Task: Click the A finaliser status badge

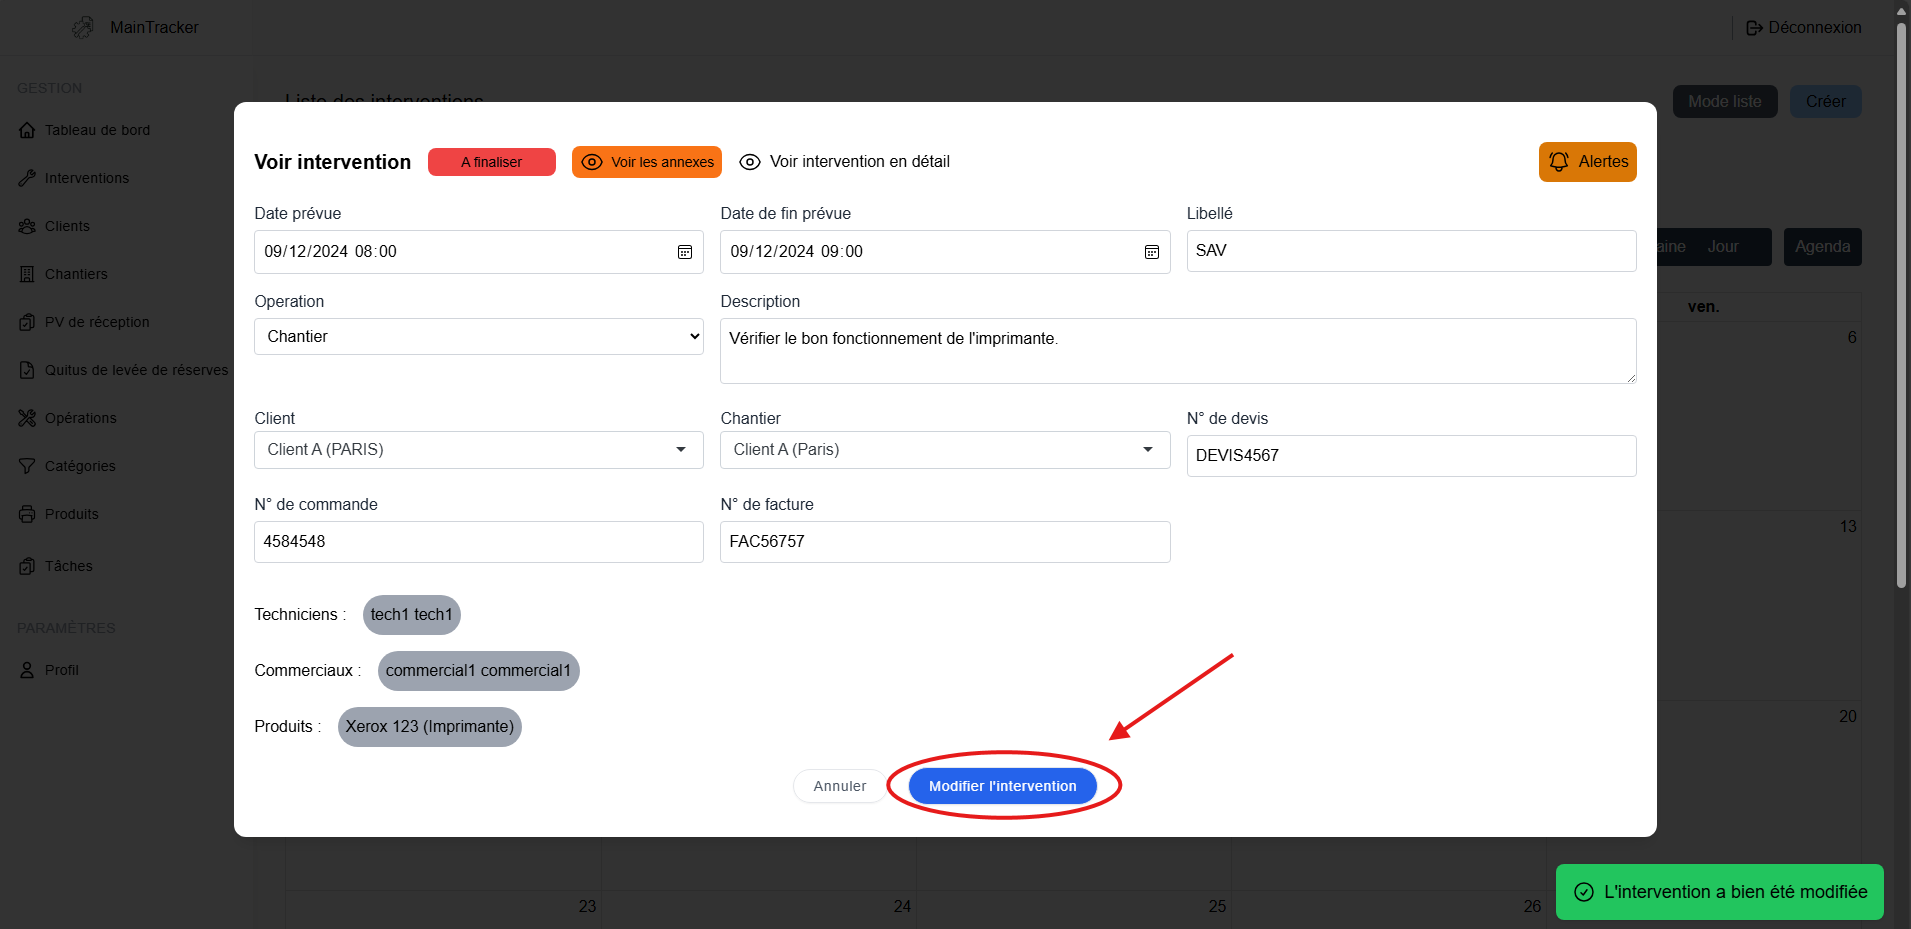Action: pos(491,162)
